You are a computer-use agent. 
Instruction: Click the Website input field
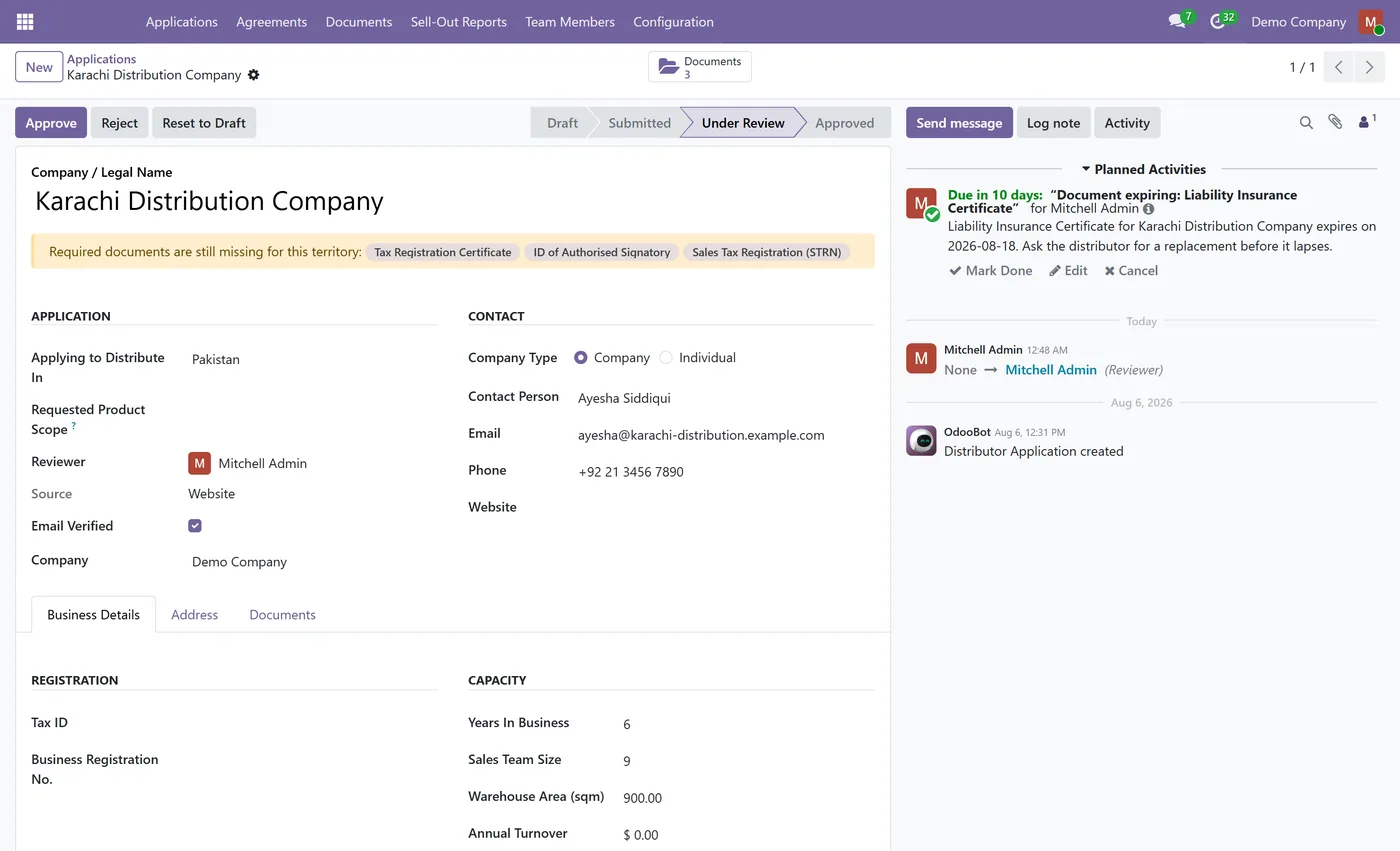(725, 508)
